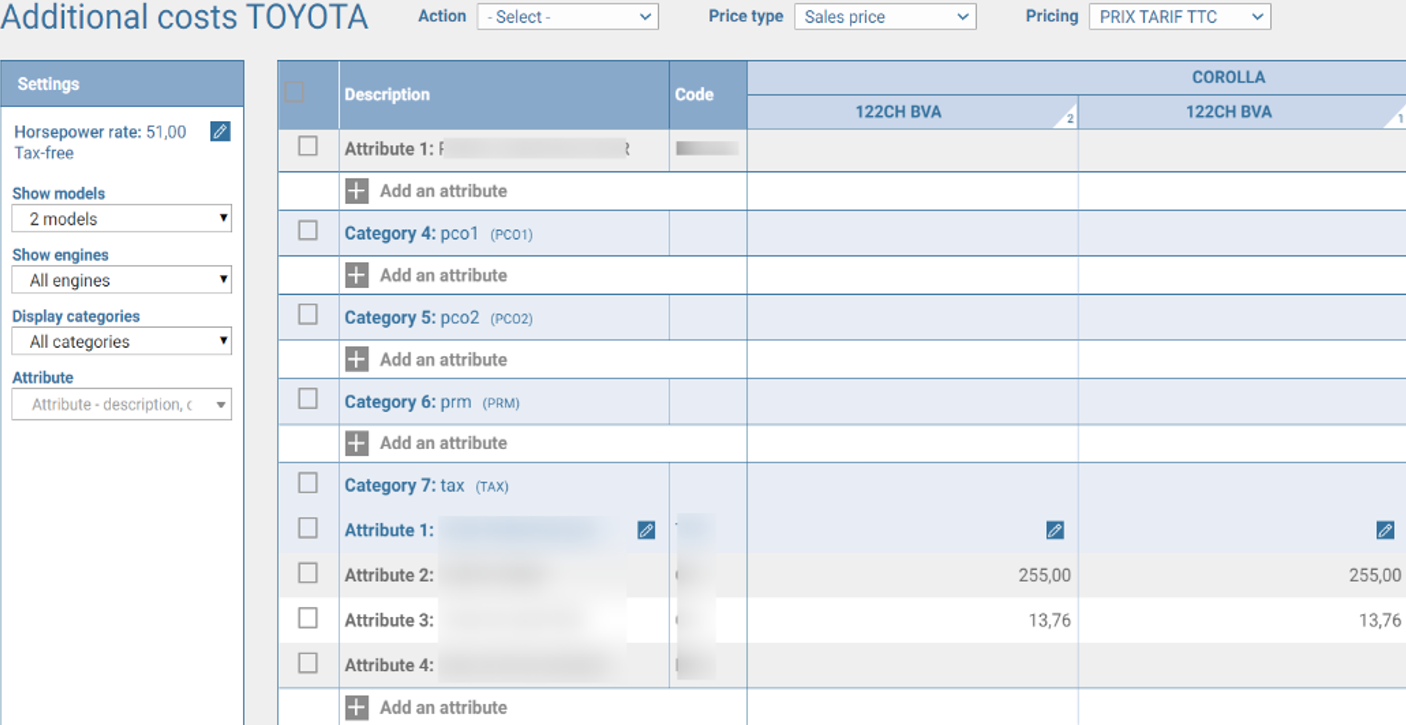Select the tax Attribute 2 label
This screenshot has height=725, width=1406.
click(x=389, y=575)
